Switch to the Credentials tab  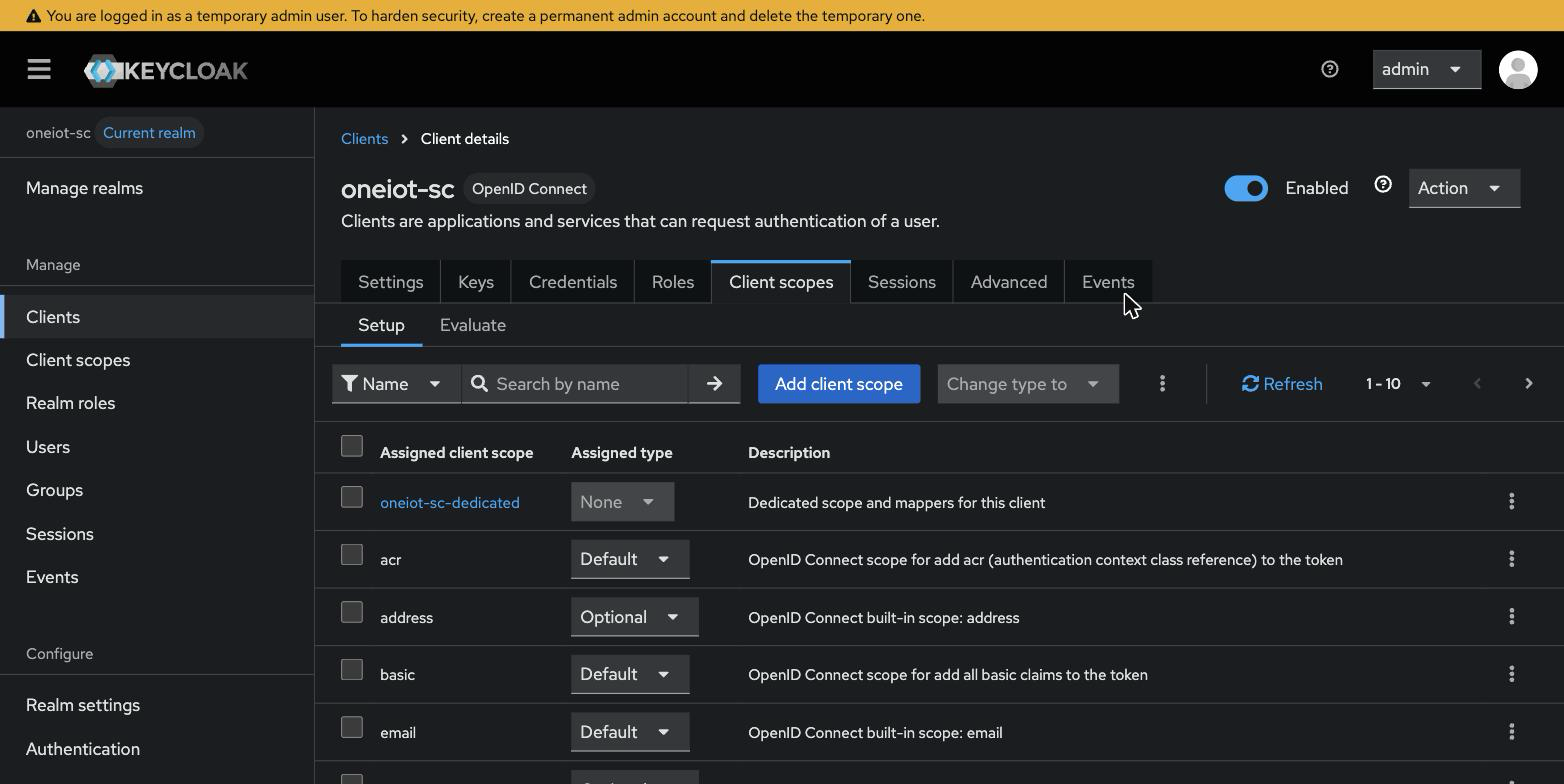[x=573, y=282]
